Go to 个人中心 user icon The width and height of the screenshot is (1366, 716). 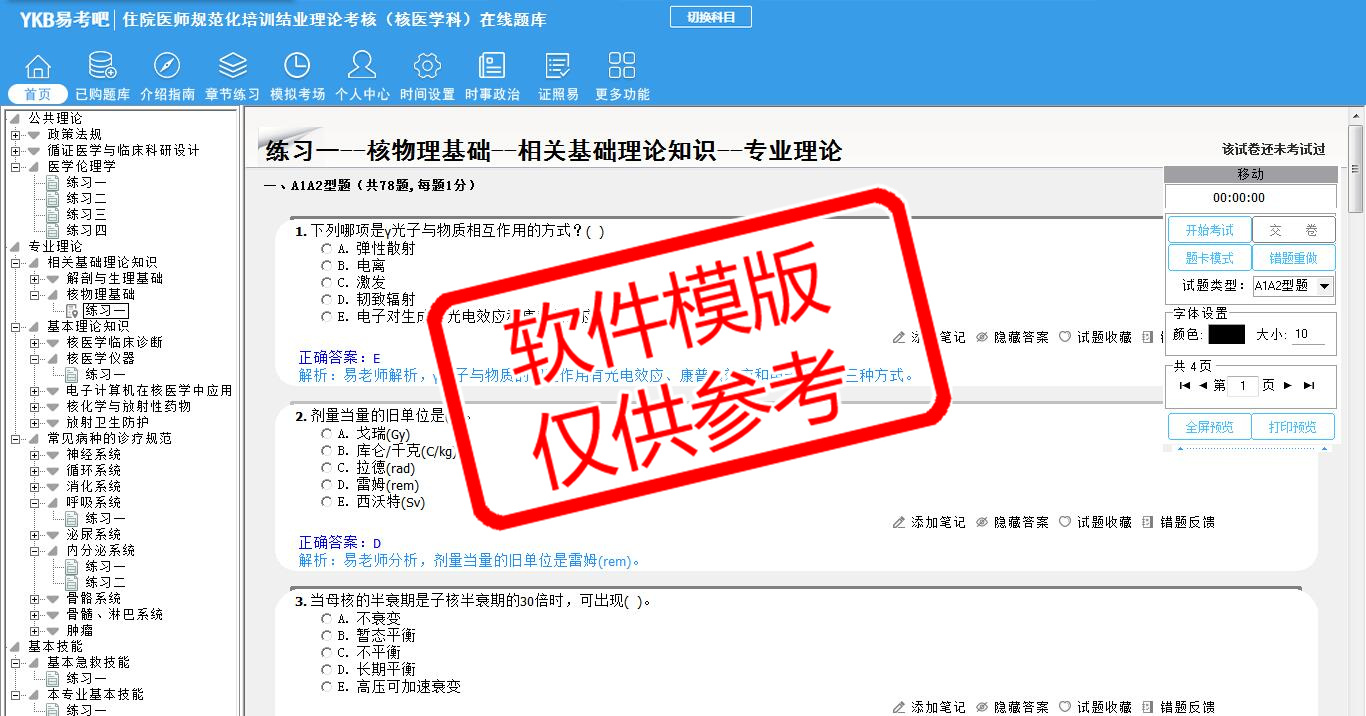[362, 67]
